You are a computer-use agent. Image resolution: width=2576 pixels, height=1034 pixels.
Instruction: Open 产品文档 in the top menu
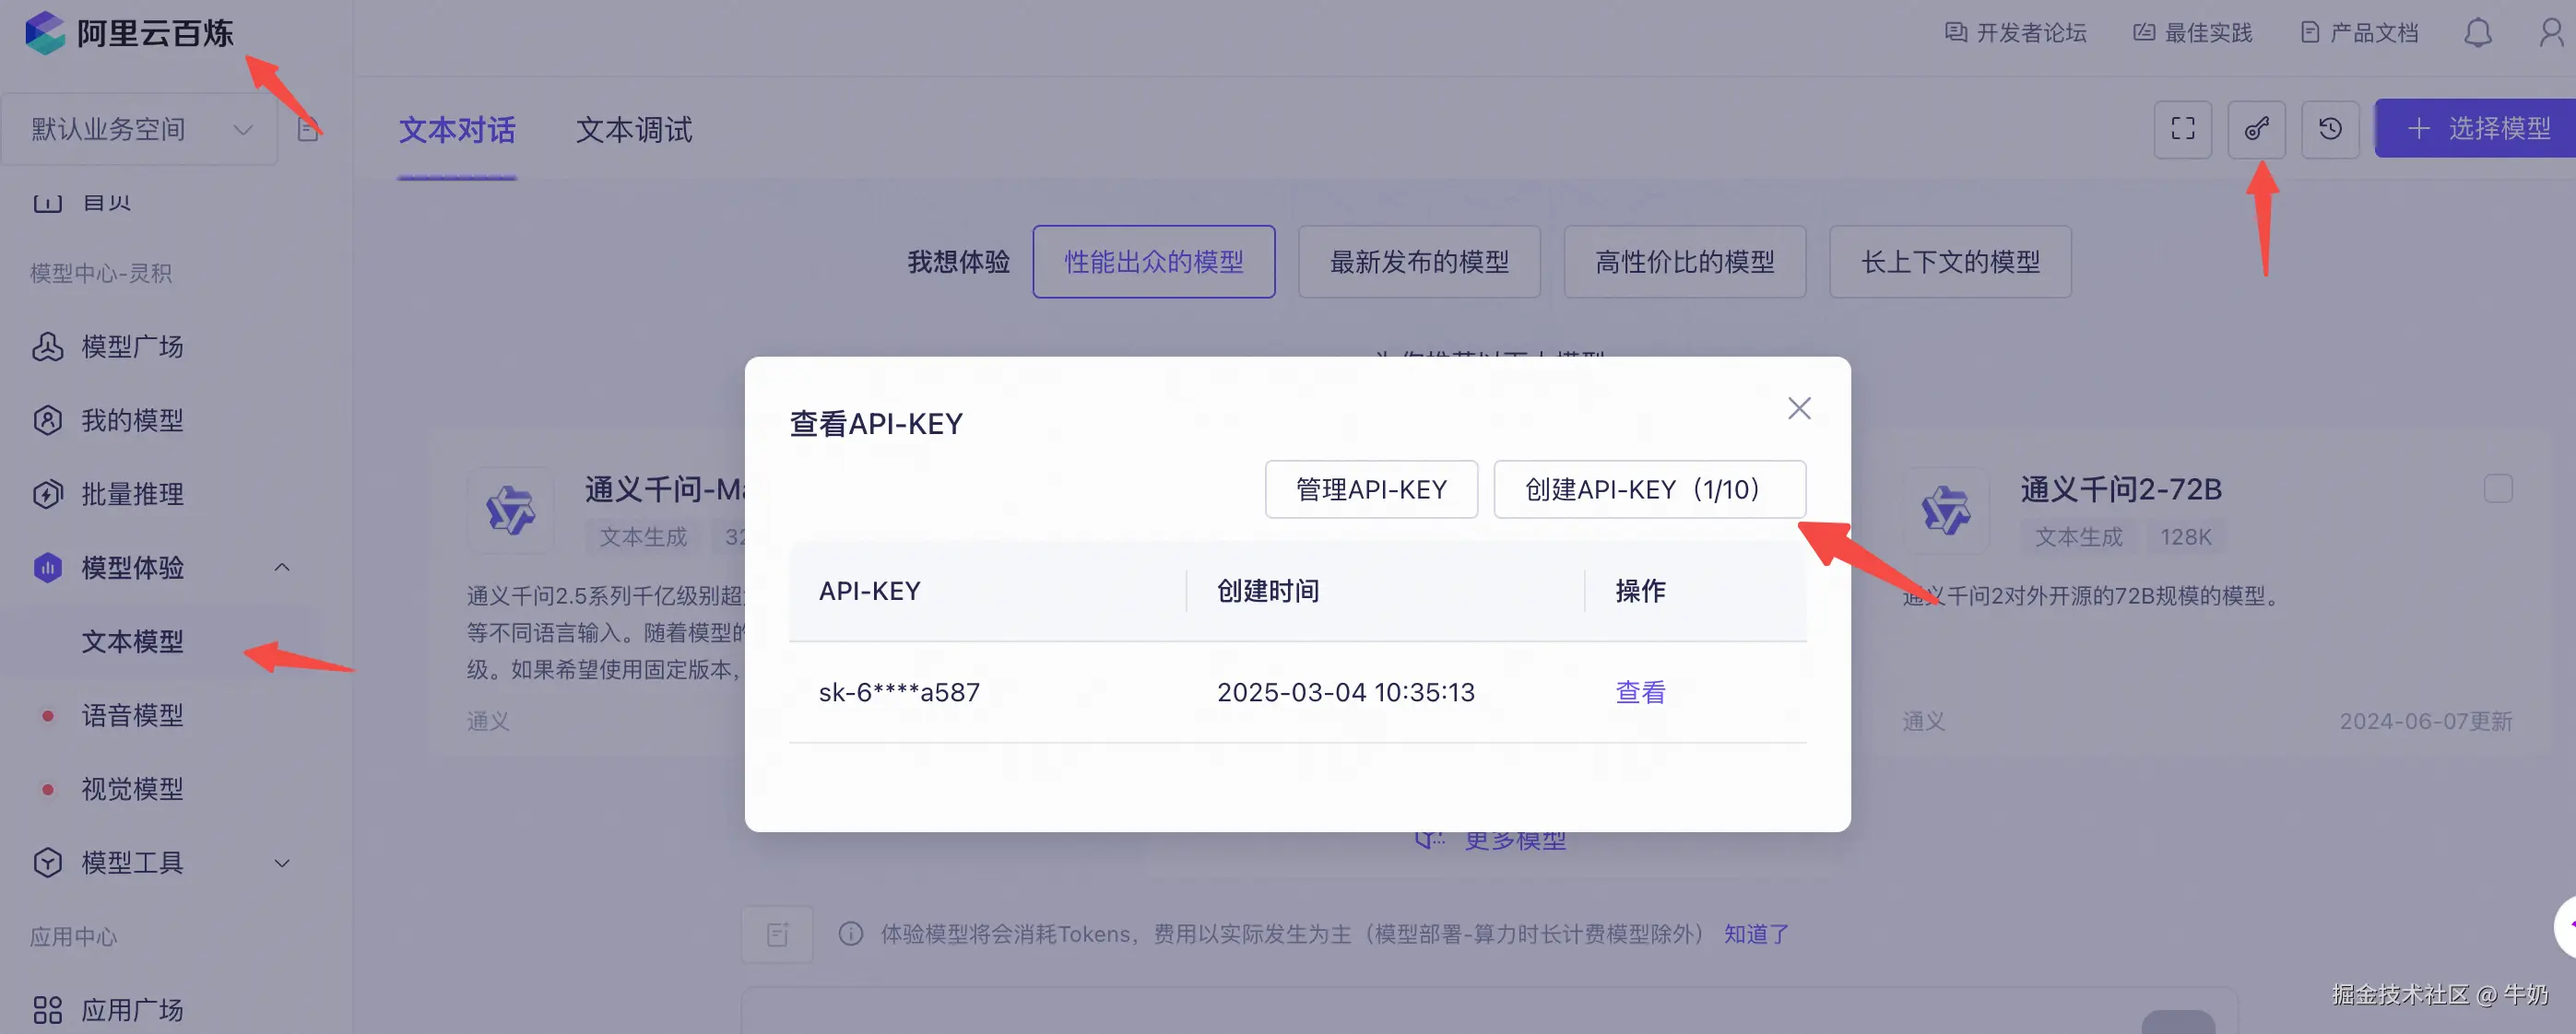2358,32
